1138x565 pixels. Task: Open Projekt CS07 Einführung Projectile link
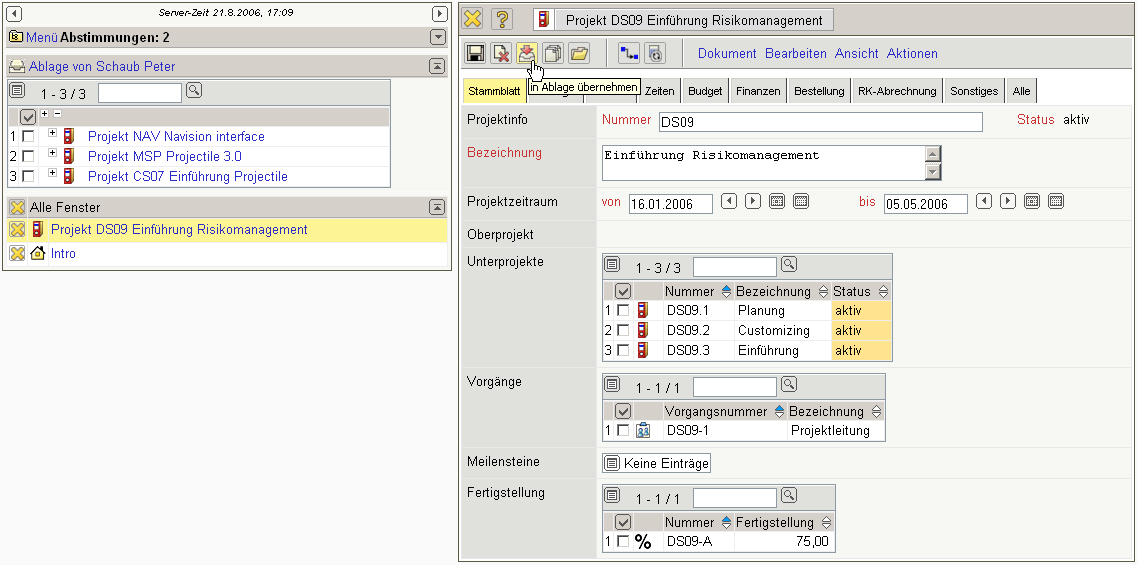pos(187,176)
